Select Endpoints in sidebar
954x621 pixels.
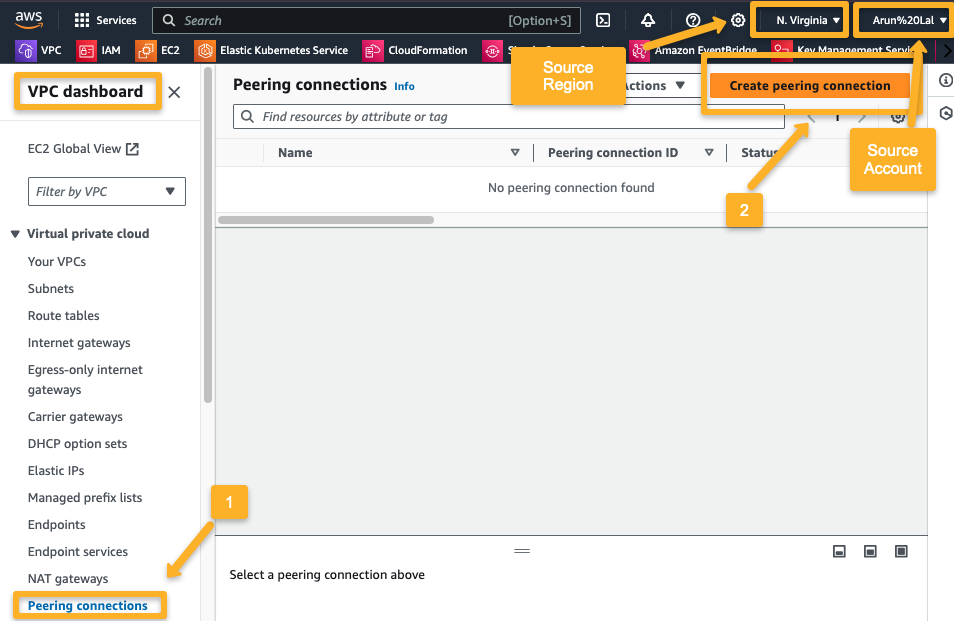(57, 524)
